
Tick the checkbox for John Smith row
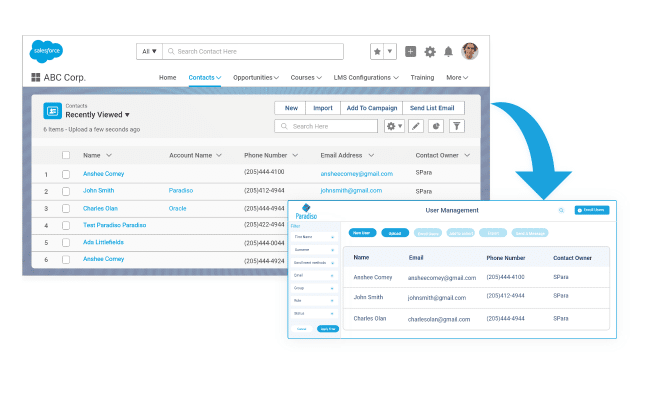point(66,191)
